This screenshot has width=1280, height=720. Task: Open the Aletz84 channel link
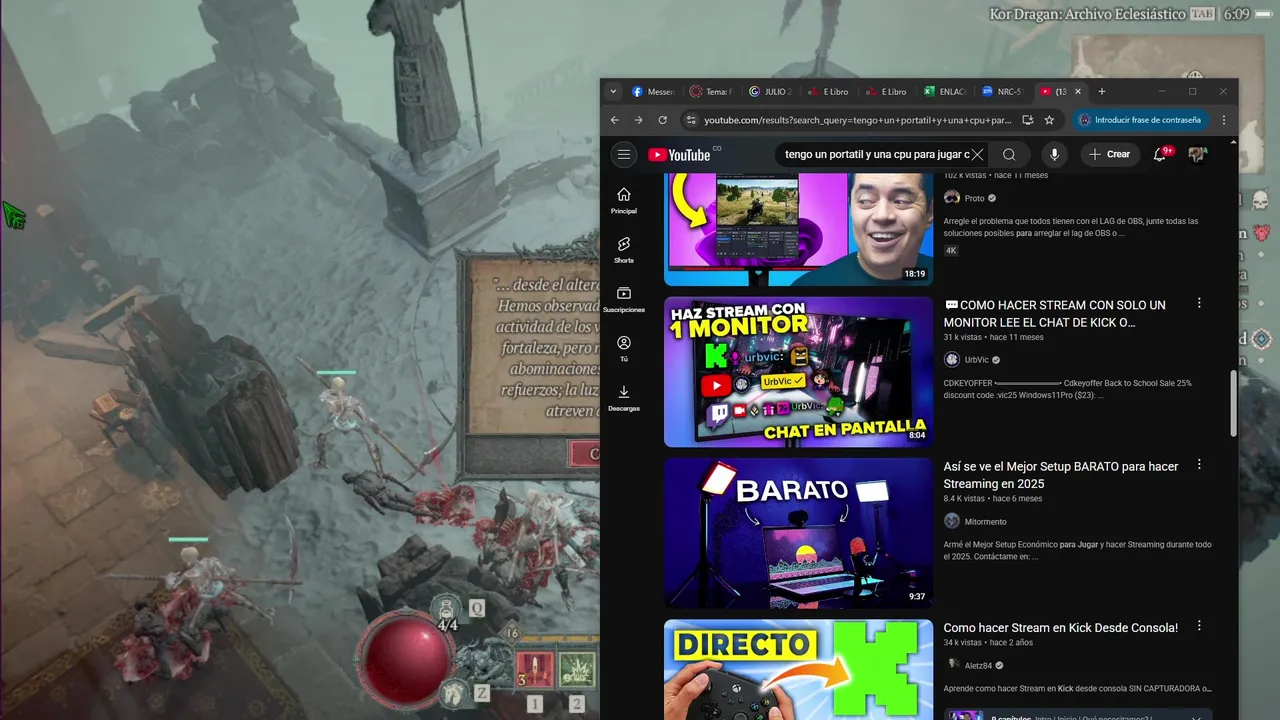(978, 665)
